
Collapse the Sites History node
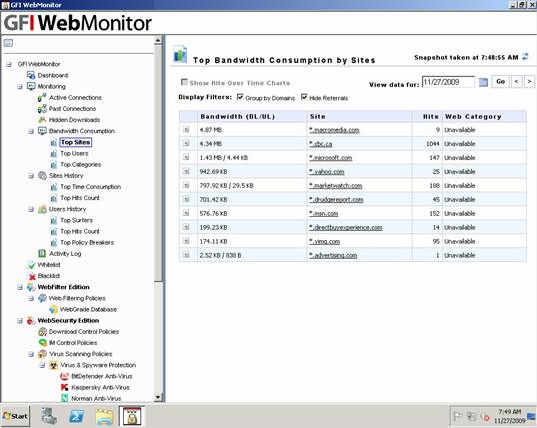tap(31, 176)
